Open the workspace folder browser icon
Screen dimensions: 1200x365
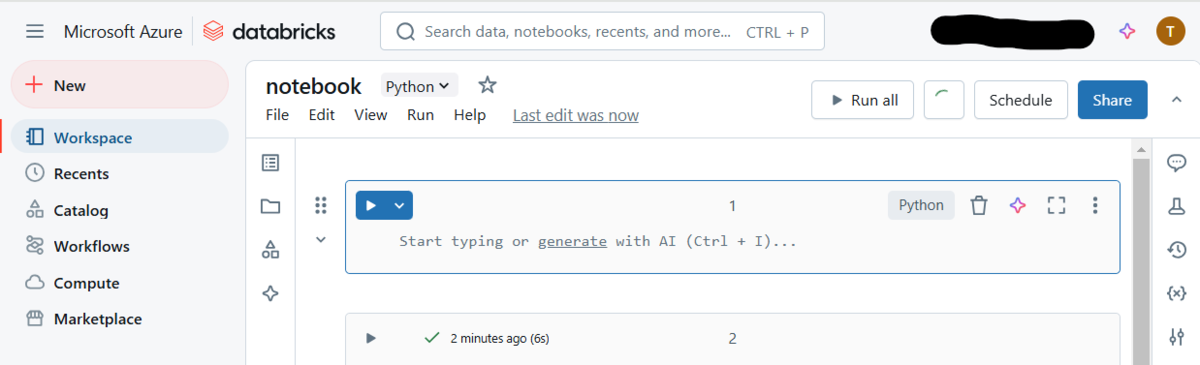click(x=270, y=206)
